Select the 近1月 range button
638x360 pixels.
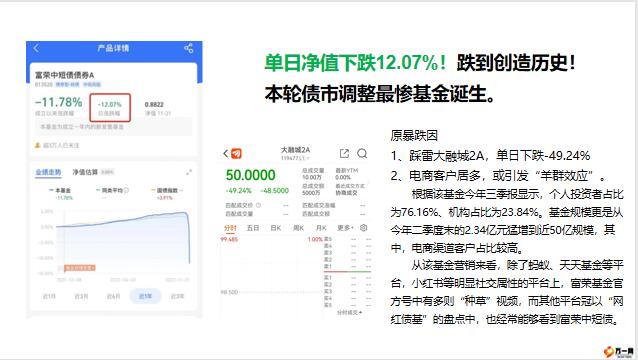click(49, 296)
